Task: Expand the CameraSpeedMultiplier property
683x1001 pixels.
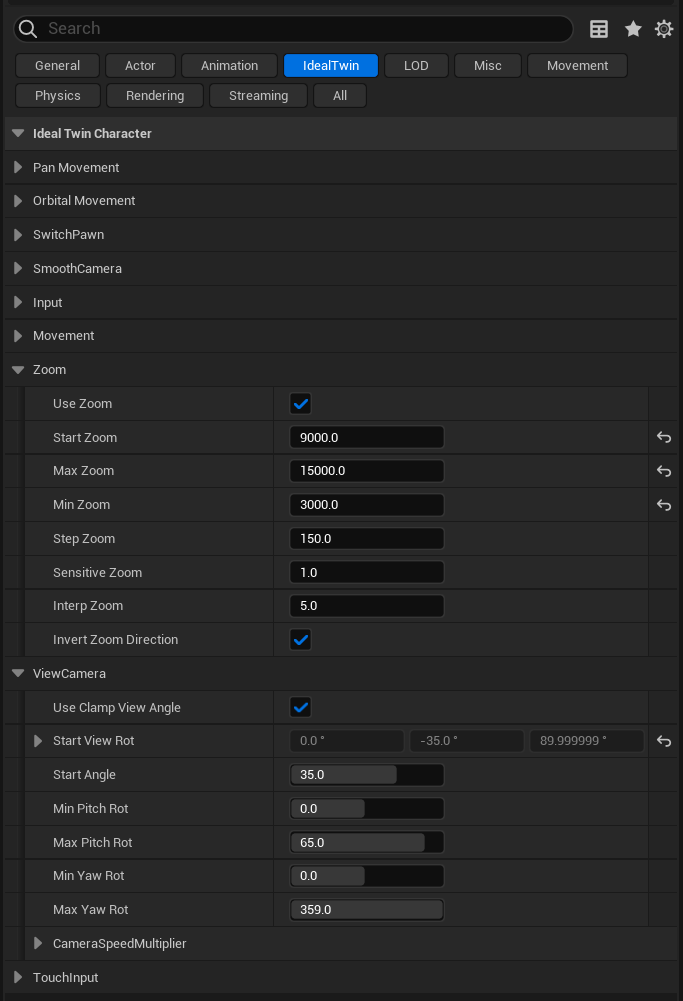Action: tap(38, 943)
